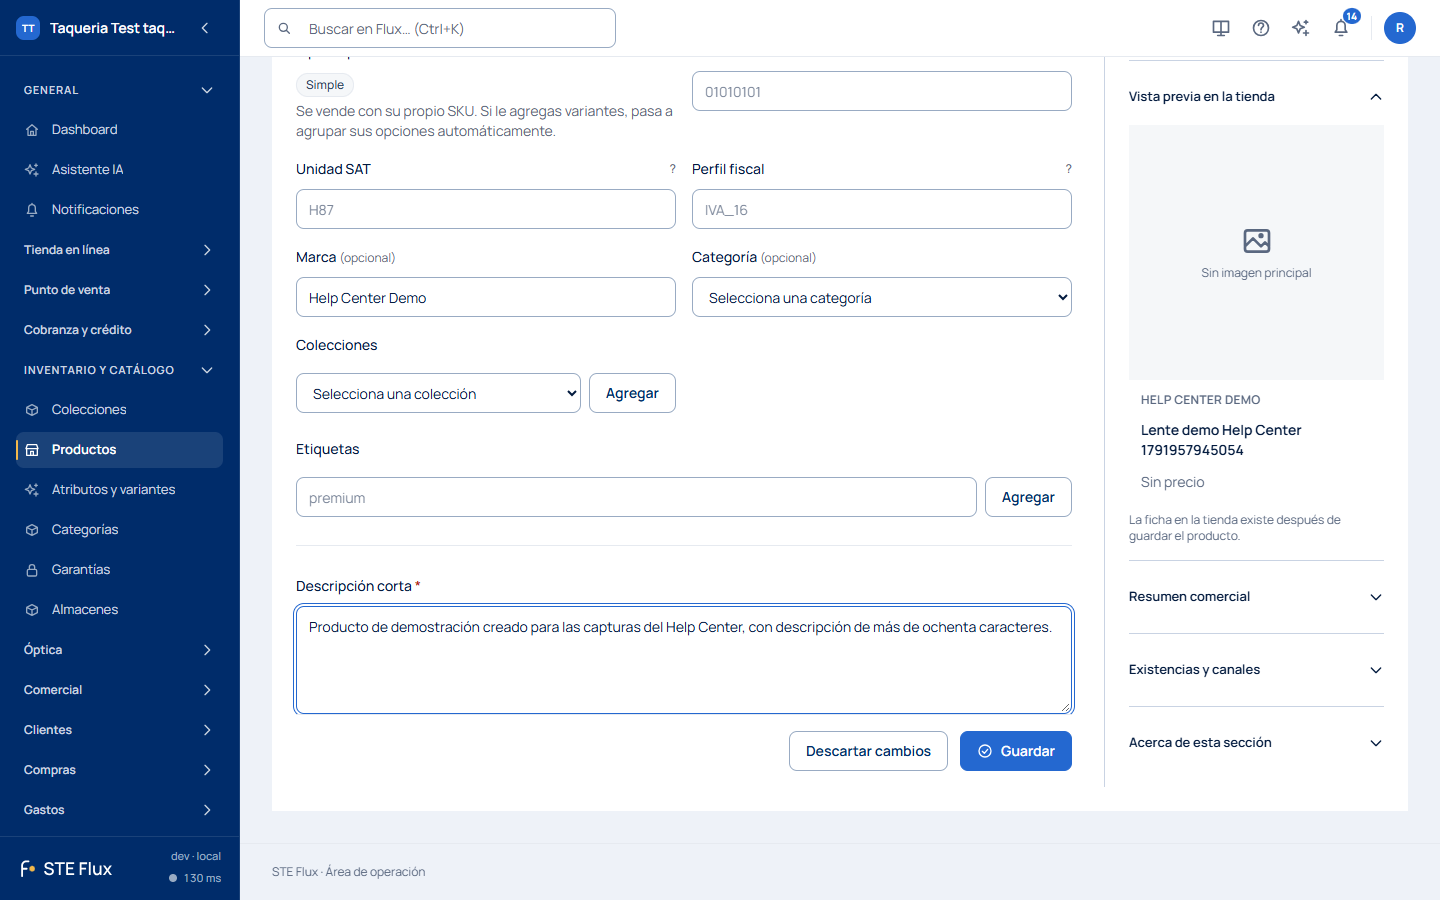1440x900 pixels.
Task: Click the Perfil fiscal help question mark
Action: 1069,169
